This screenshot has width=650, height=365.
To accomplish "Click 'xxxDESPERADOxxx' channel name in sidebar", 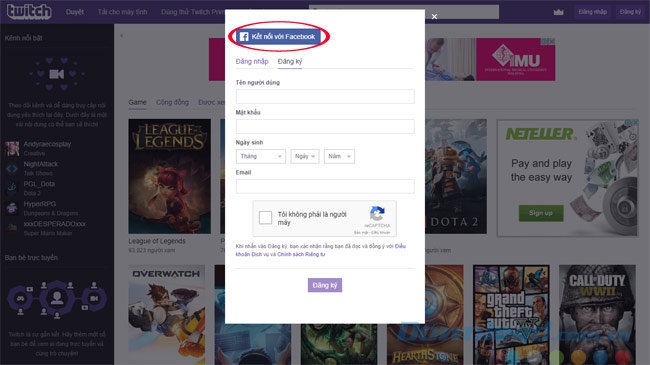I will click(54, 224).
